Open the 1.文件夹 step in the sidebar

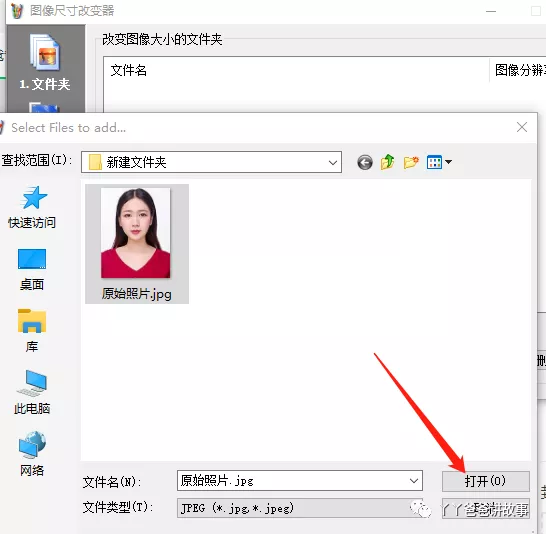pyautogui.click(x=45, y=63)
